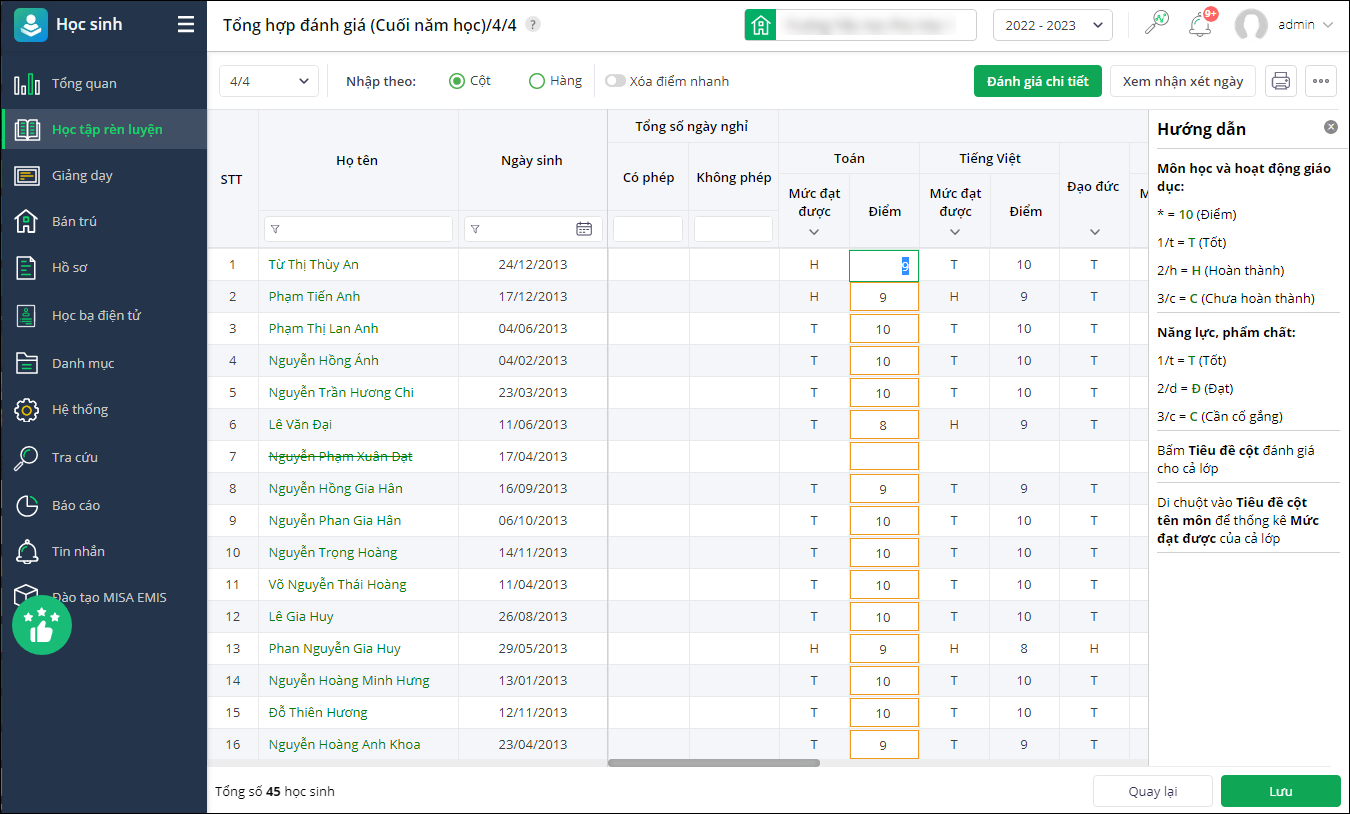The width and height of the screenshot is (1350, 814).
Task: Select the Hàng input mode radio button
Action: click(x=537, y=81)
